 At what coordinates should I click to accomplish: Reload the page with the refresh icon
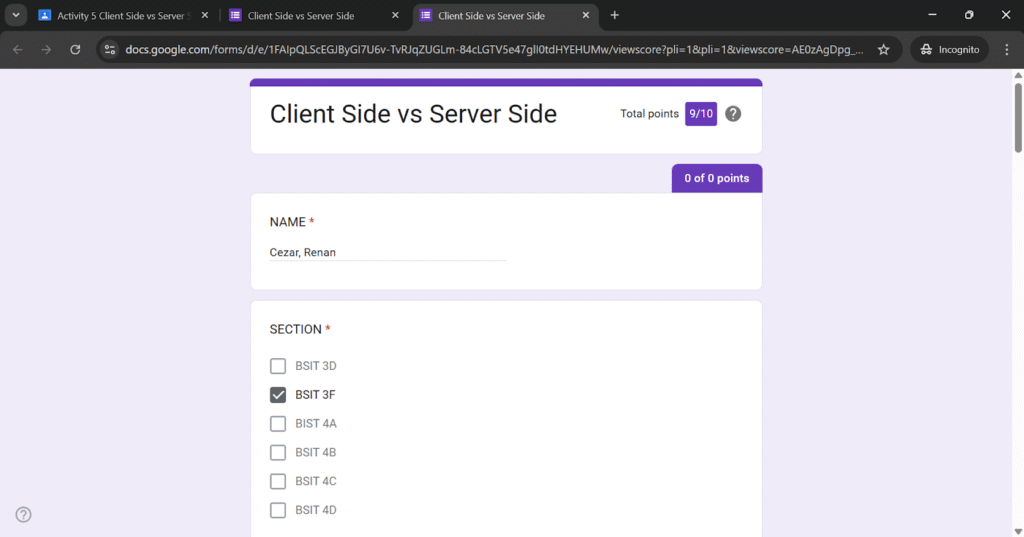point(75,49)
